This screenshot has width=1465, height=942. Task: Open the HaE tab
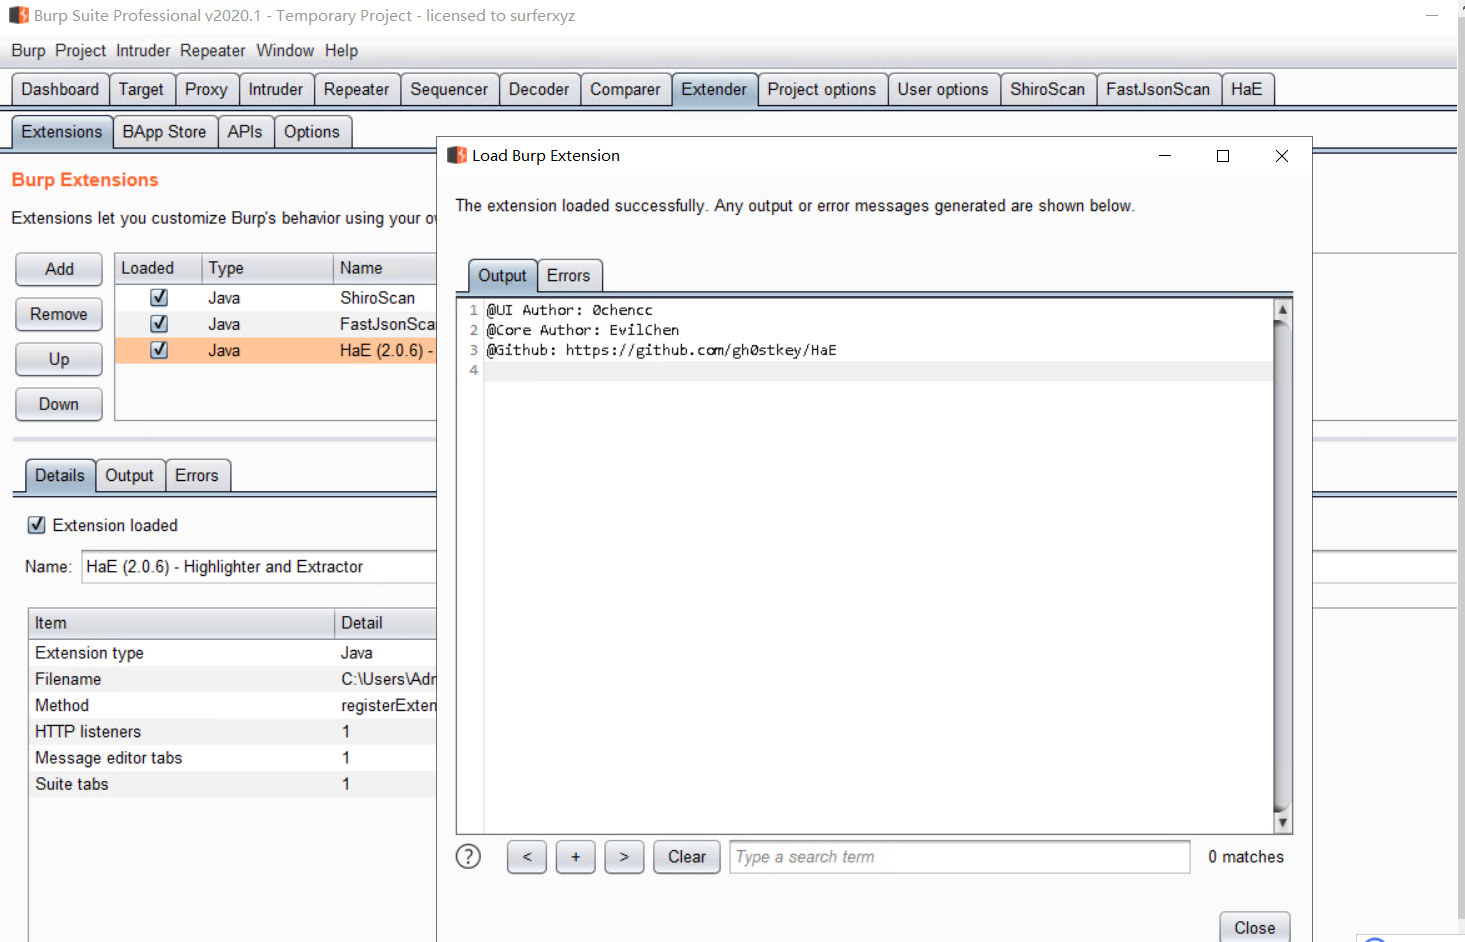coord(1246,89)
